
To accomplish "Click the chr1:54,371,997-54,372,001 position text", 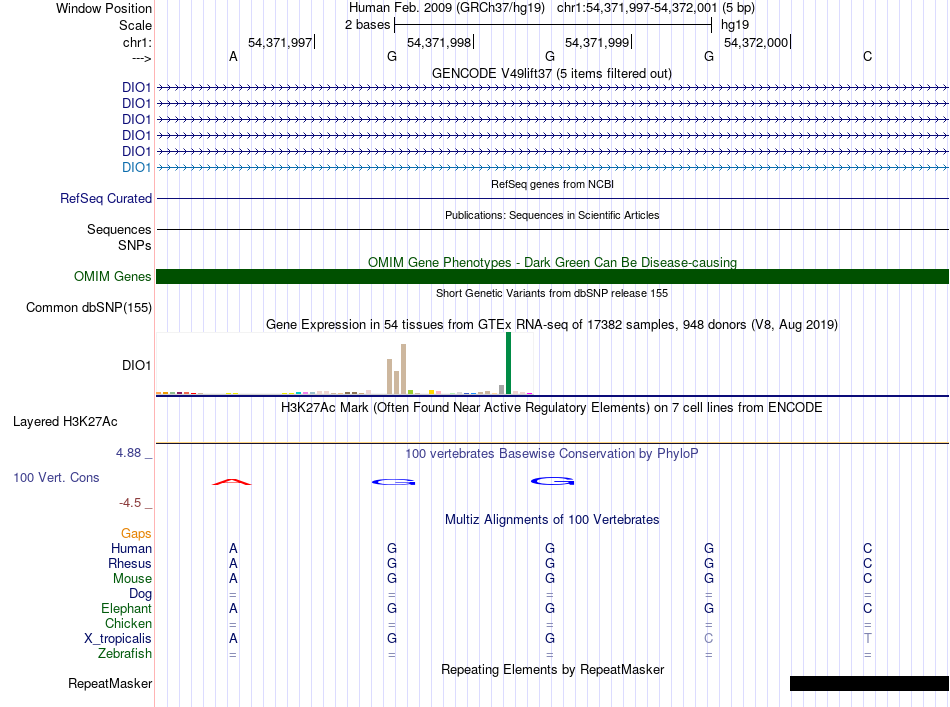I will point(637,8).
